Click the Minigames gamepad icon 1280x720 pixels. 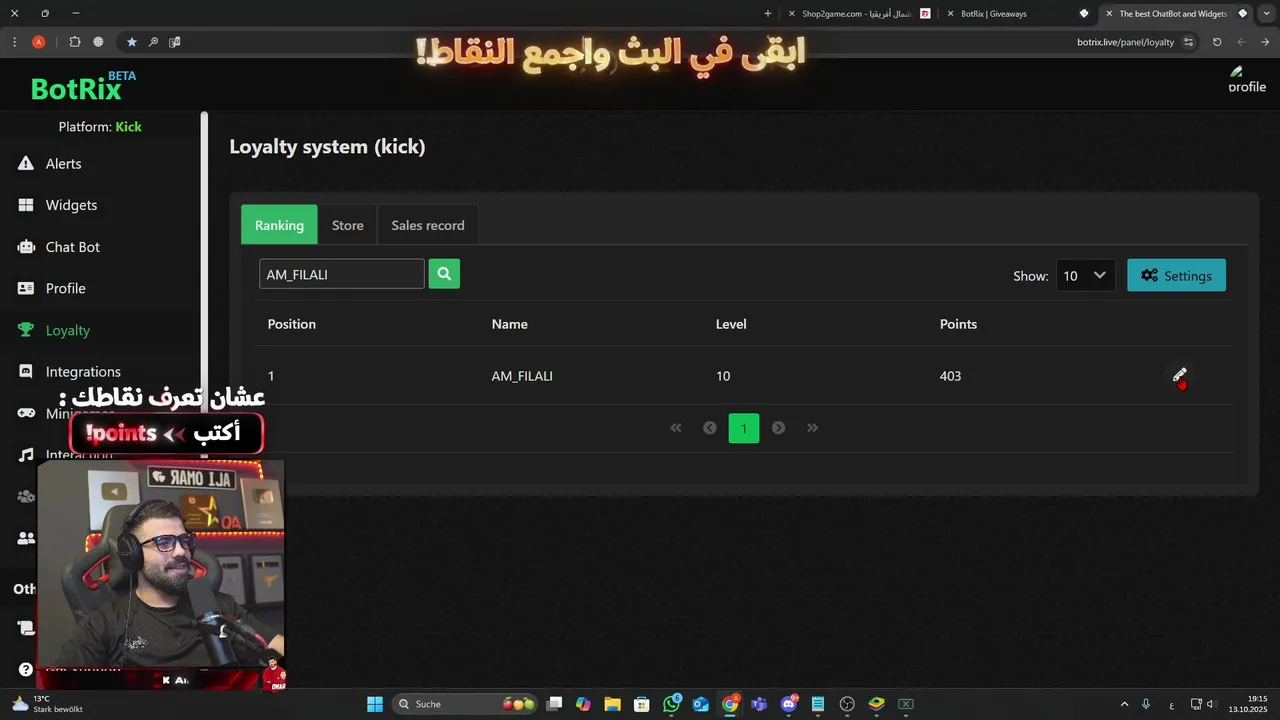click(26, 413)
